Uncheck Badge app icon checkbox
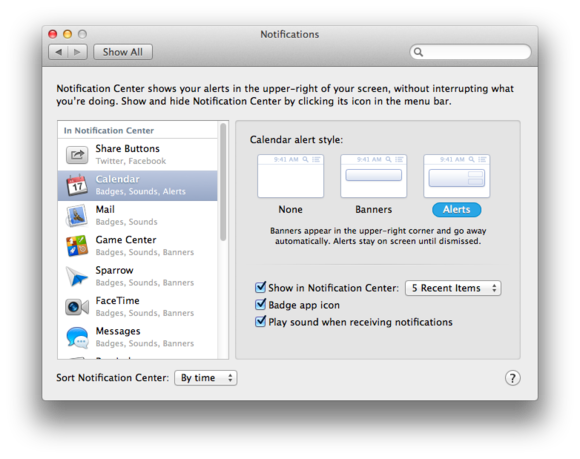580x459 pixels. 260,304
